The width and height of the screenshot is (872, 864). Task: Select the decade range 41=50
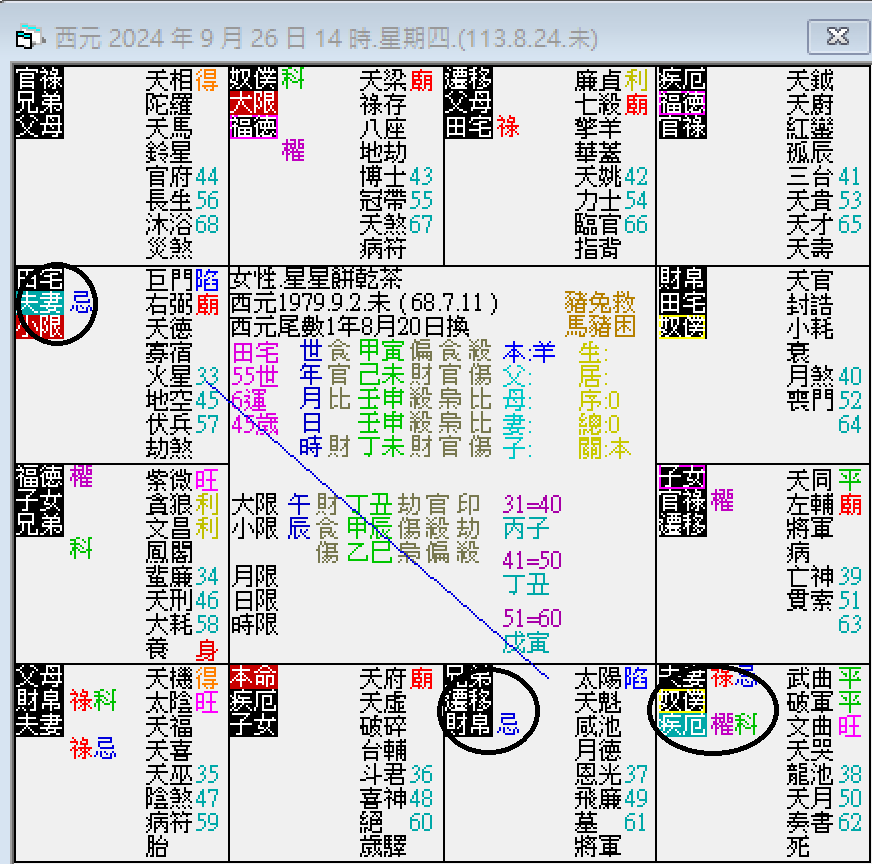tap(532, 560)
